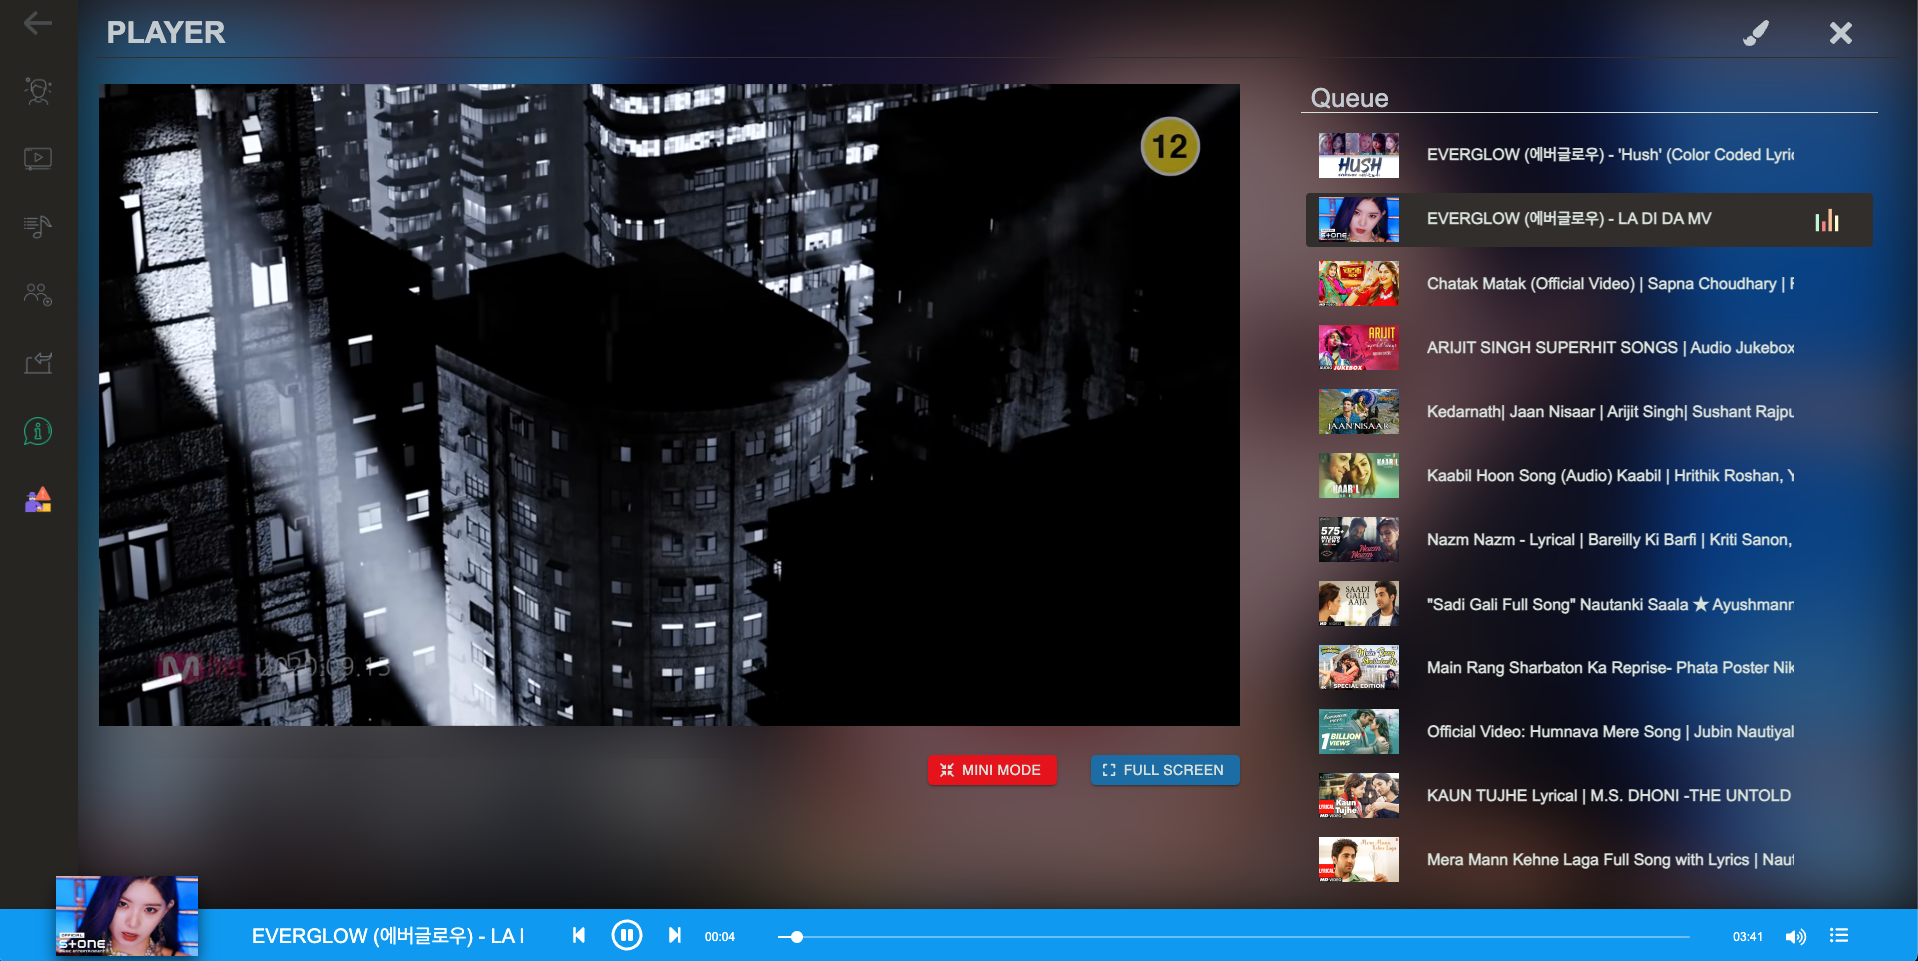The width and height of the screenshot is (1918, 961).
Task: Open the playlist music-note sidebar icon
Action: point(38,226)
